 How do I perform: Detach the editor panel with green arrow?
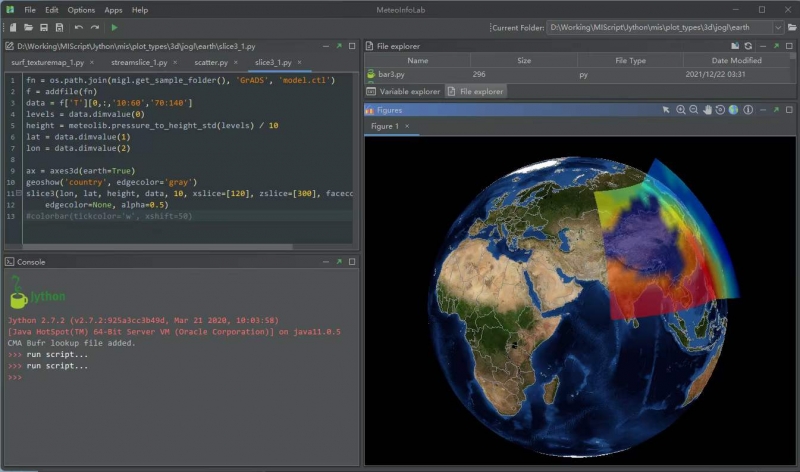pyautogui.click(x=339, y=46)
